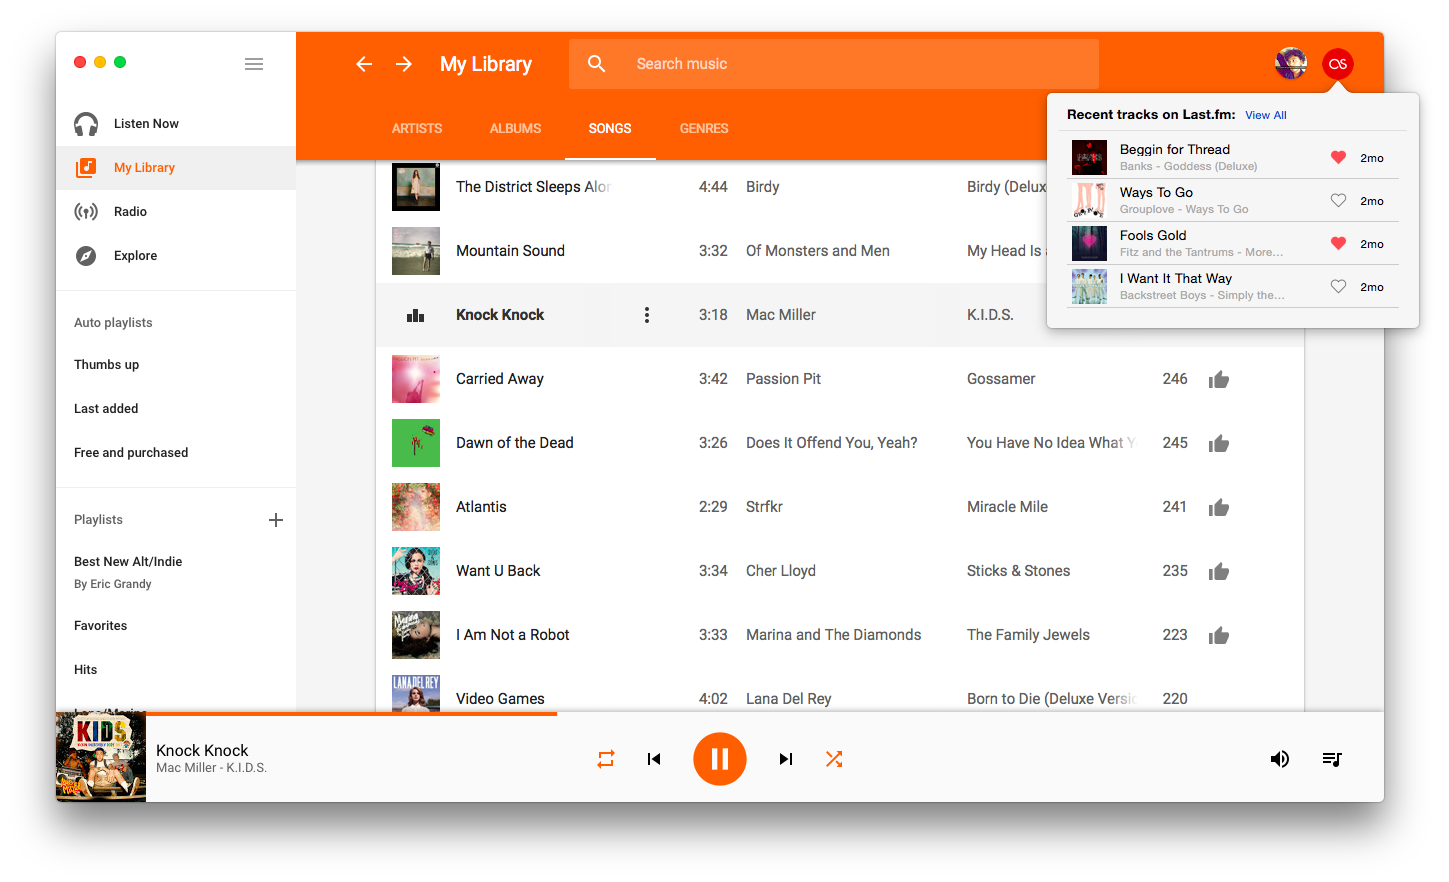Image resolution: width=1449 pixels, height=882 pixels.
Task: Click artist Mac Miller in song row
Action: [x=781, y=315]
